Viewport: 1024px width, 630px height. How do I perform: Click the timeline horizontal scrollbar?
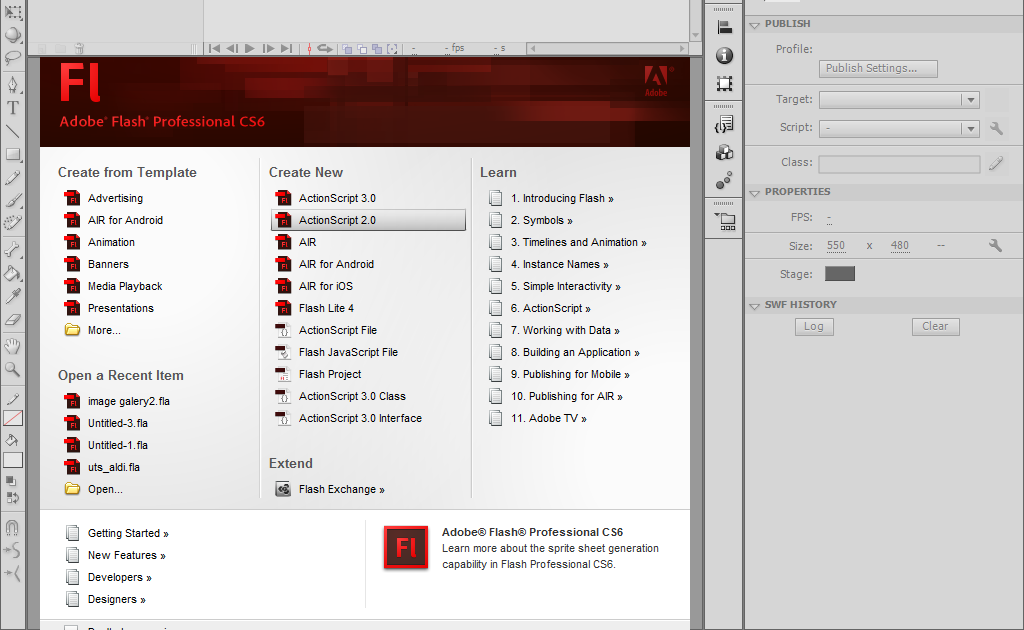coord(607,48)
